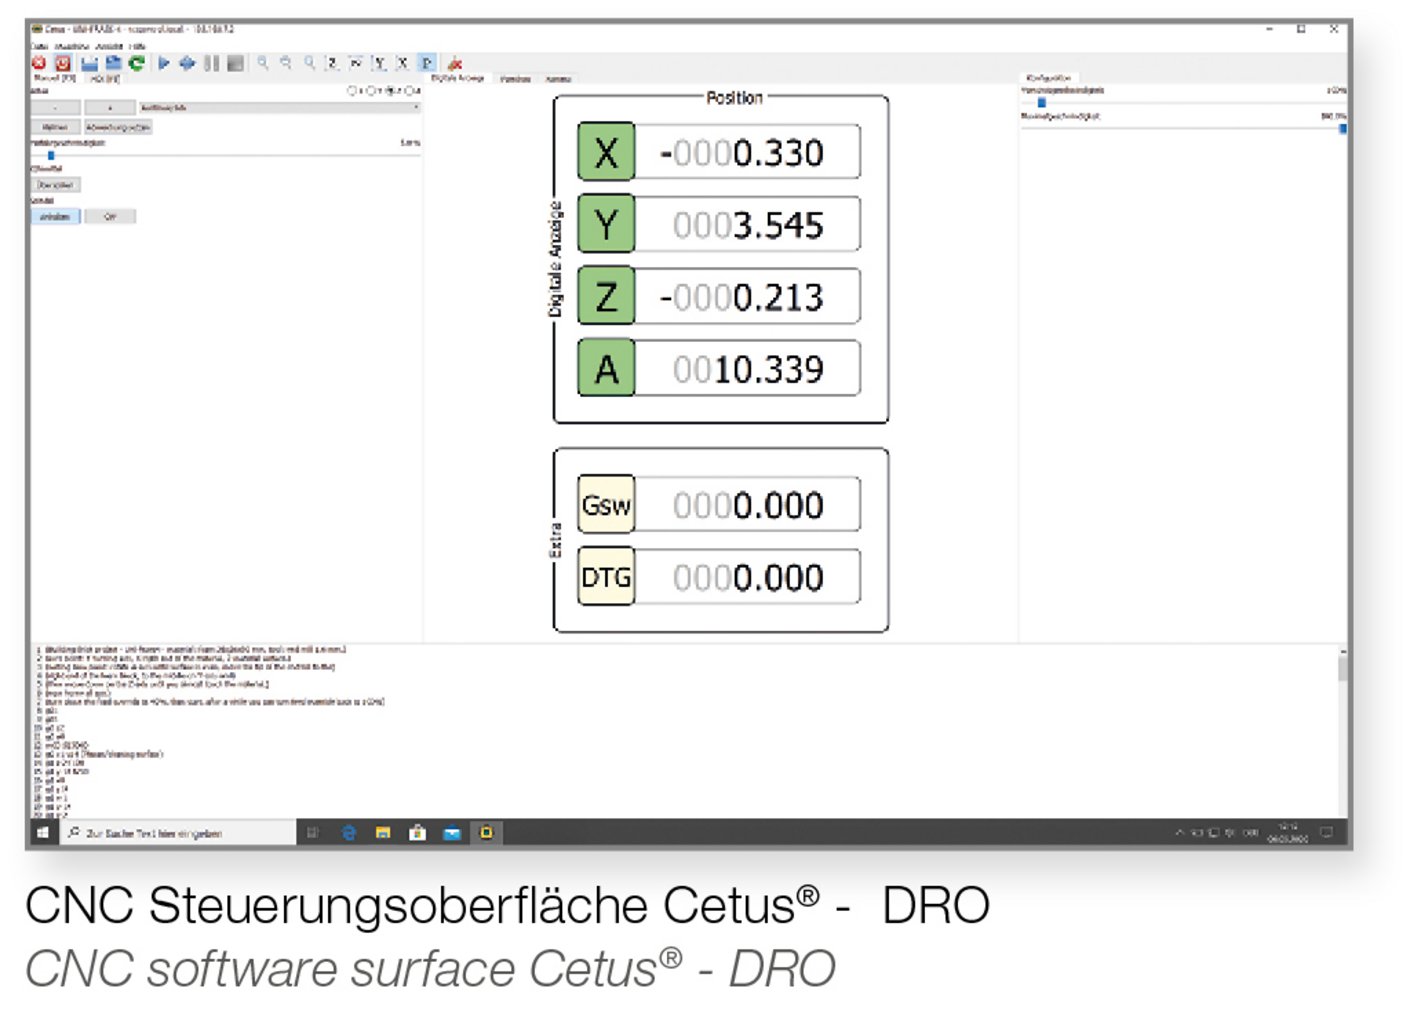The width and height of the screenshot is (1410, 1014).
Task: Click the toolbar icon between Z and Y
Action: click(x=355, y=63)
